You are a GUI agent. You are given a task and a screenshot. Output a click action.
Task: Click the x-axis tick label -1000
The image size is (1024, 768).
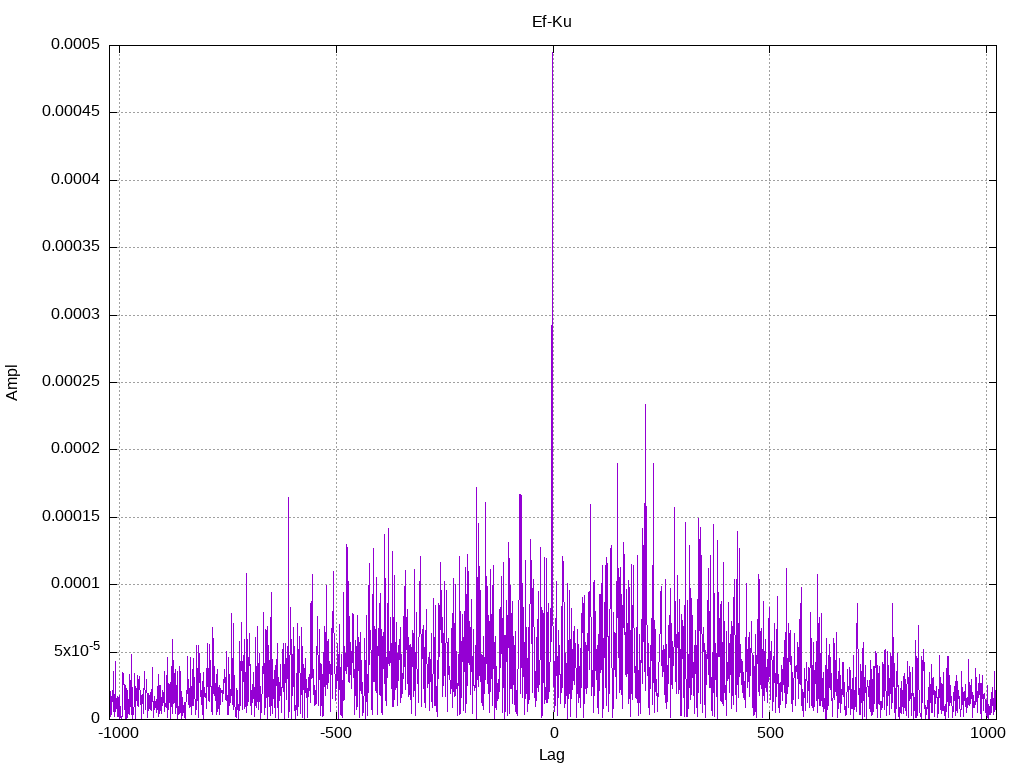point(119,733)
